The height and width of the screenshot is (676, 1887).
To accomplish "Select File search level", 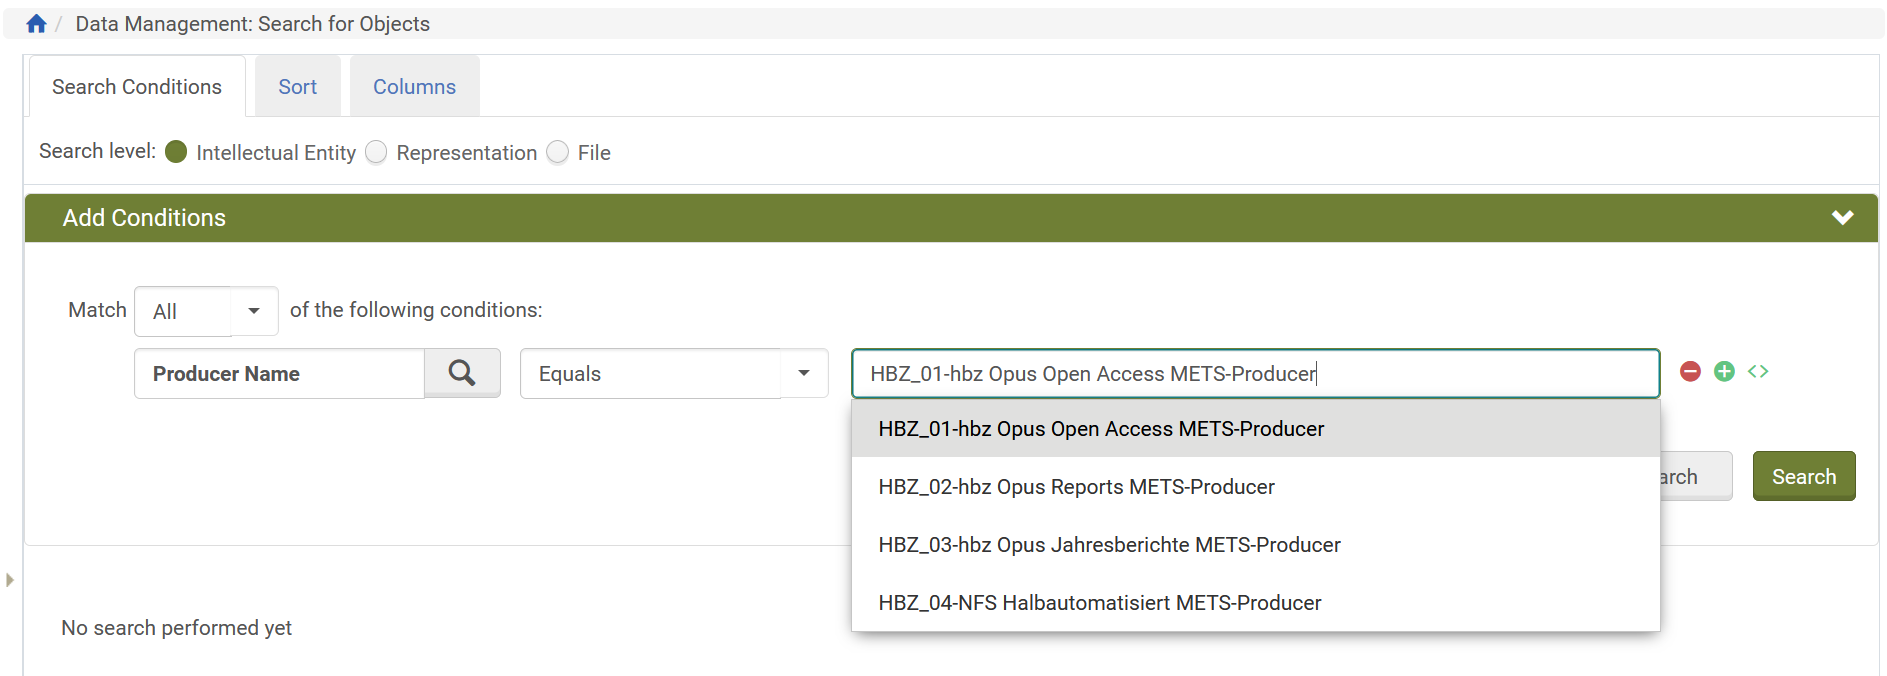I will click(x=558, y=152).
